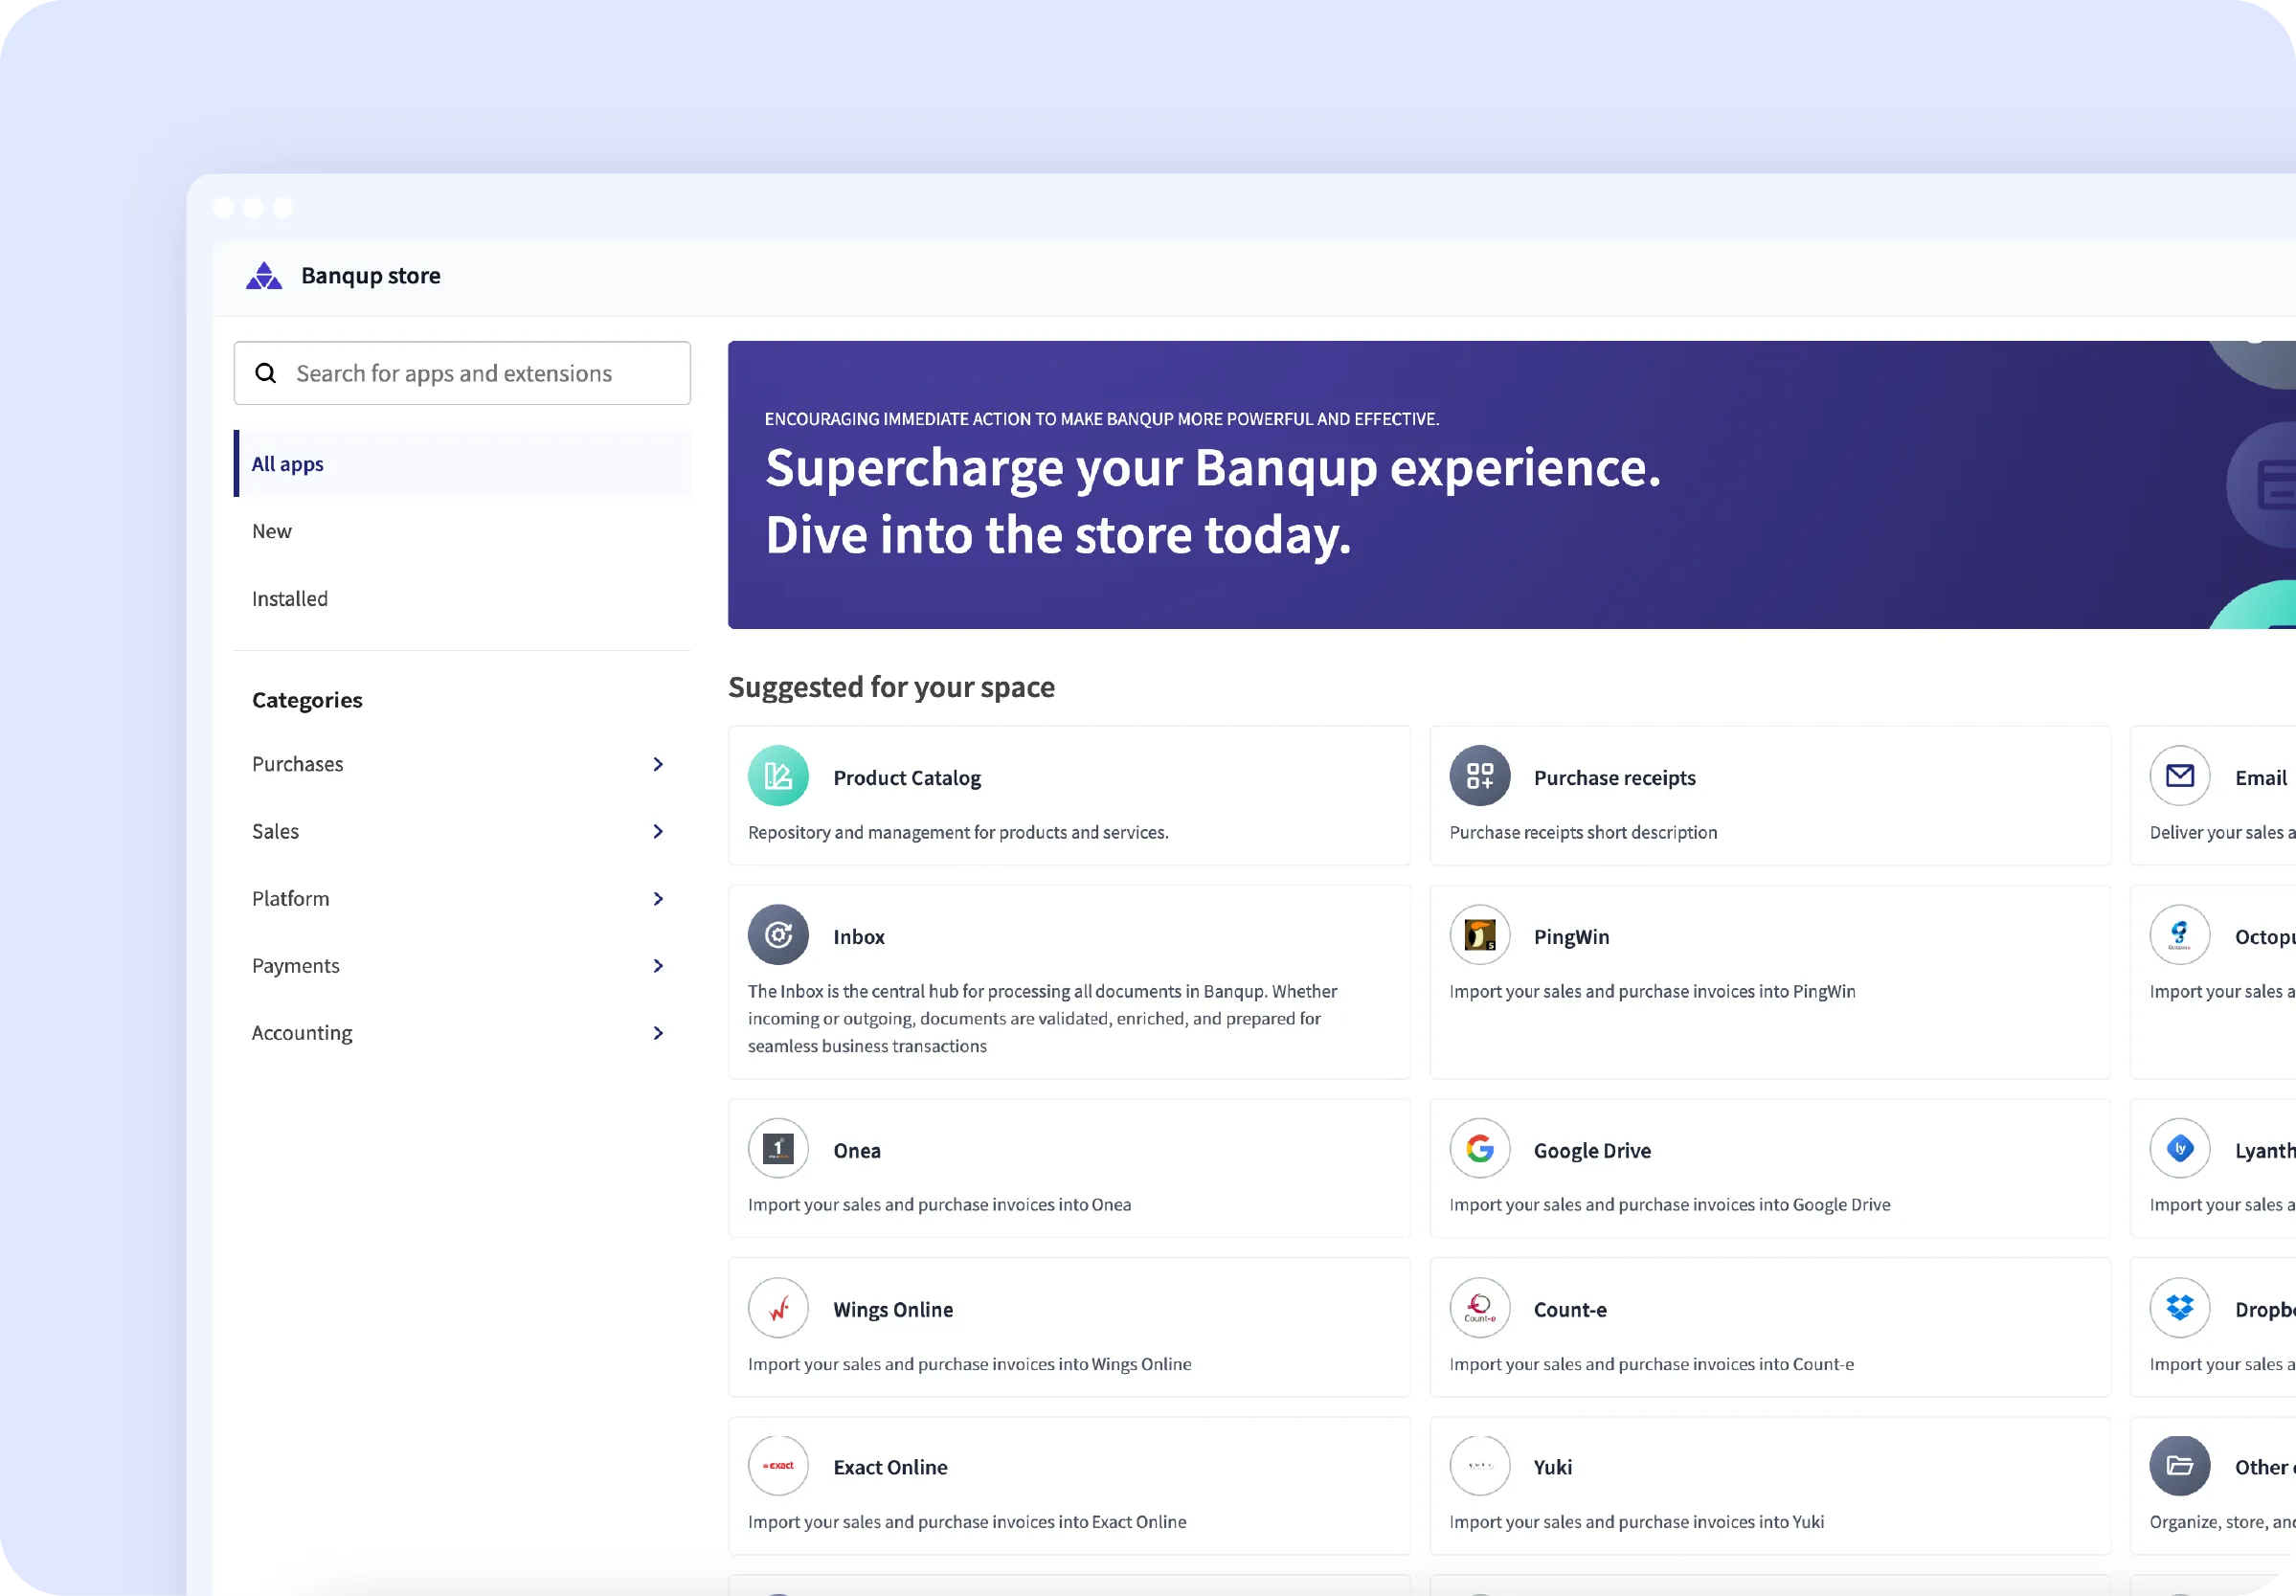The width and height of the screenshot is (2296, 1596).
Task: Click "Import your sales and purchase invoices into Yuki"
Action: (x=1636, y=1521)
